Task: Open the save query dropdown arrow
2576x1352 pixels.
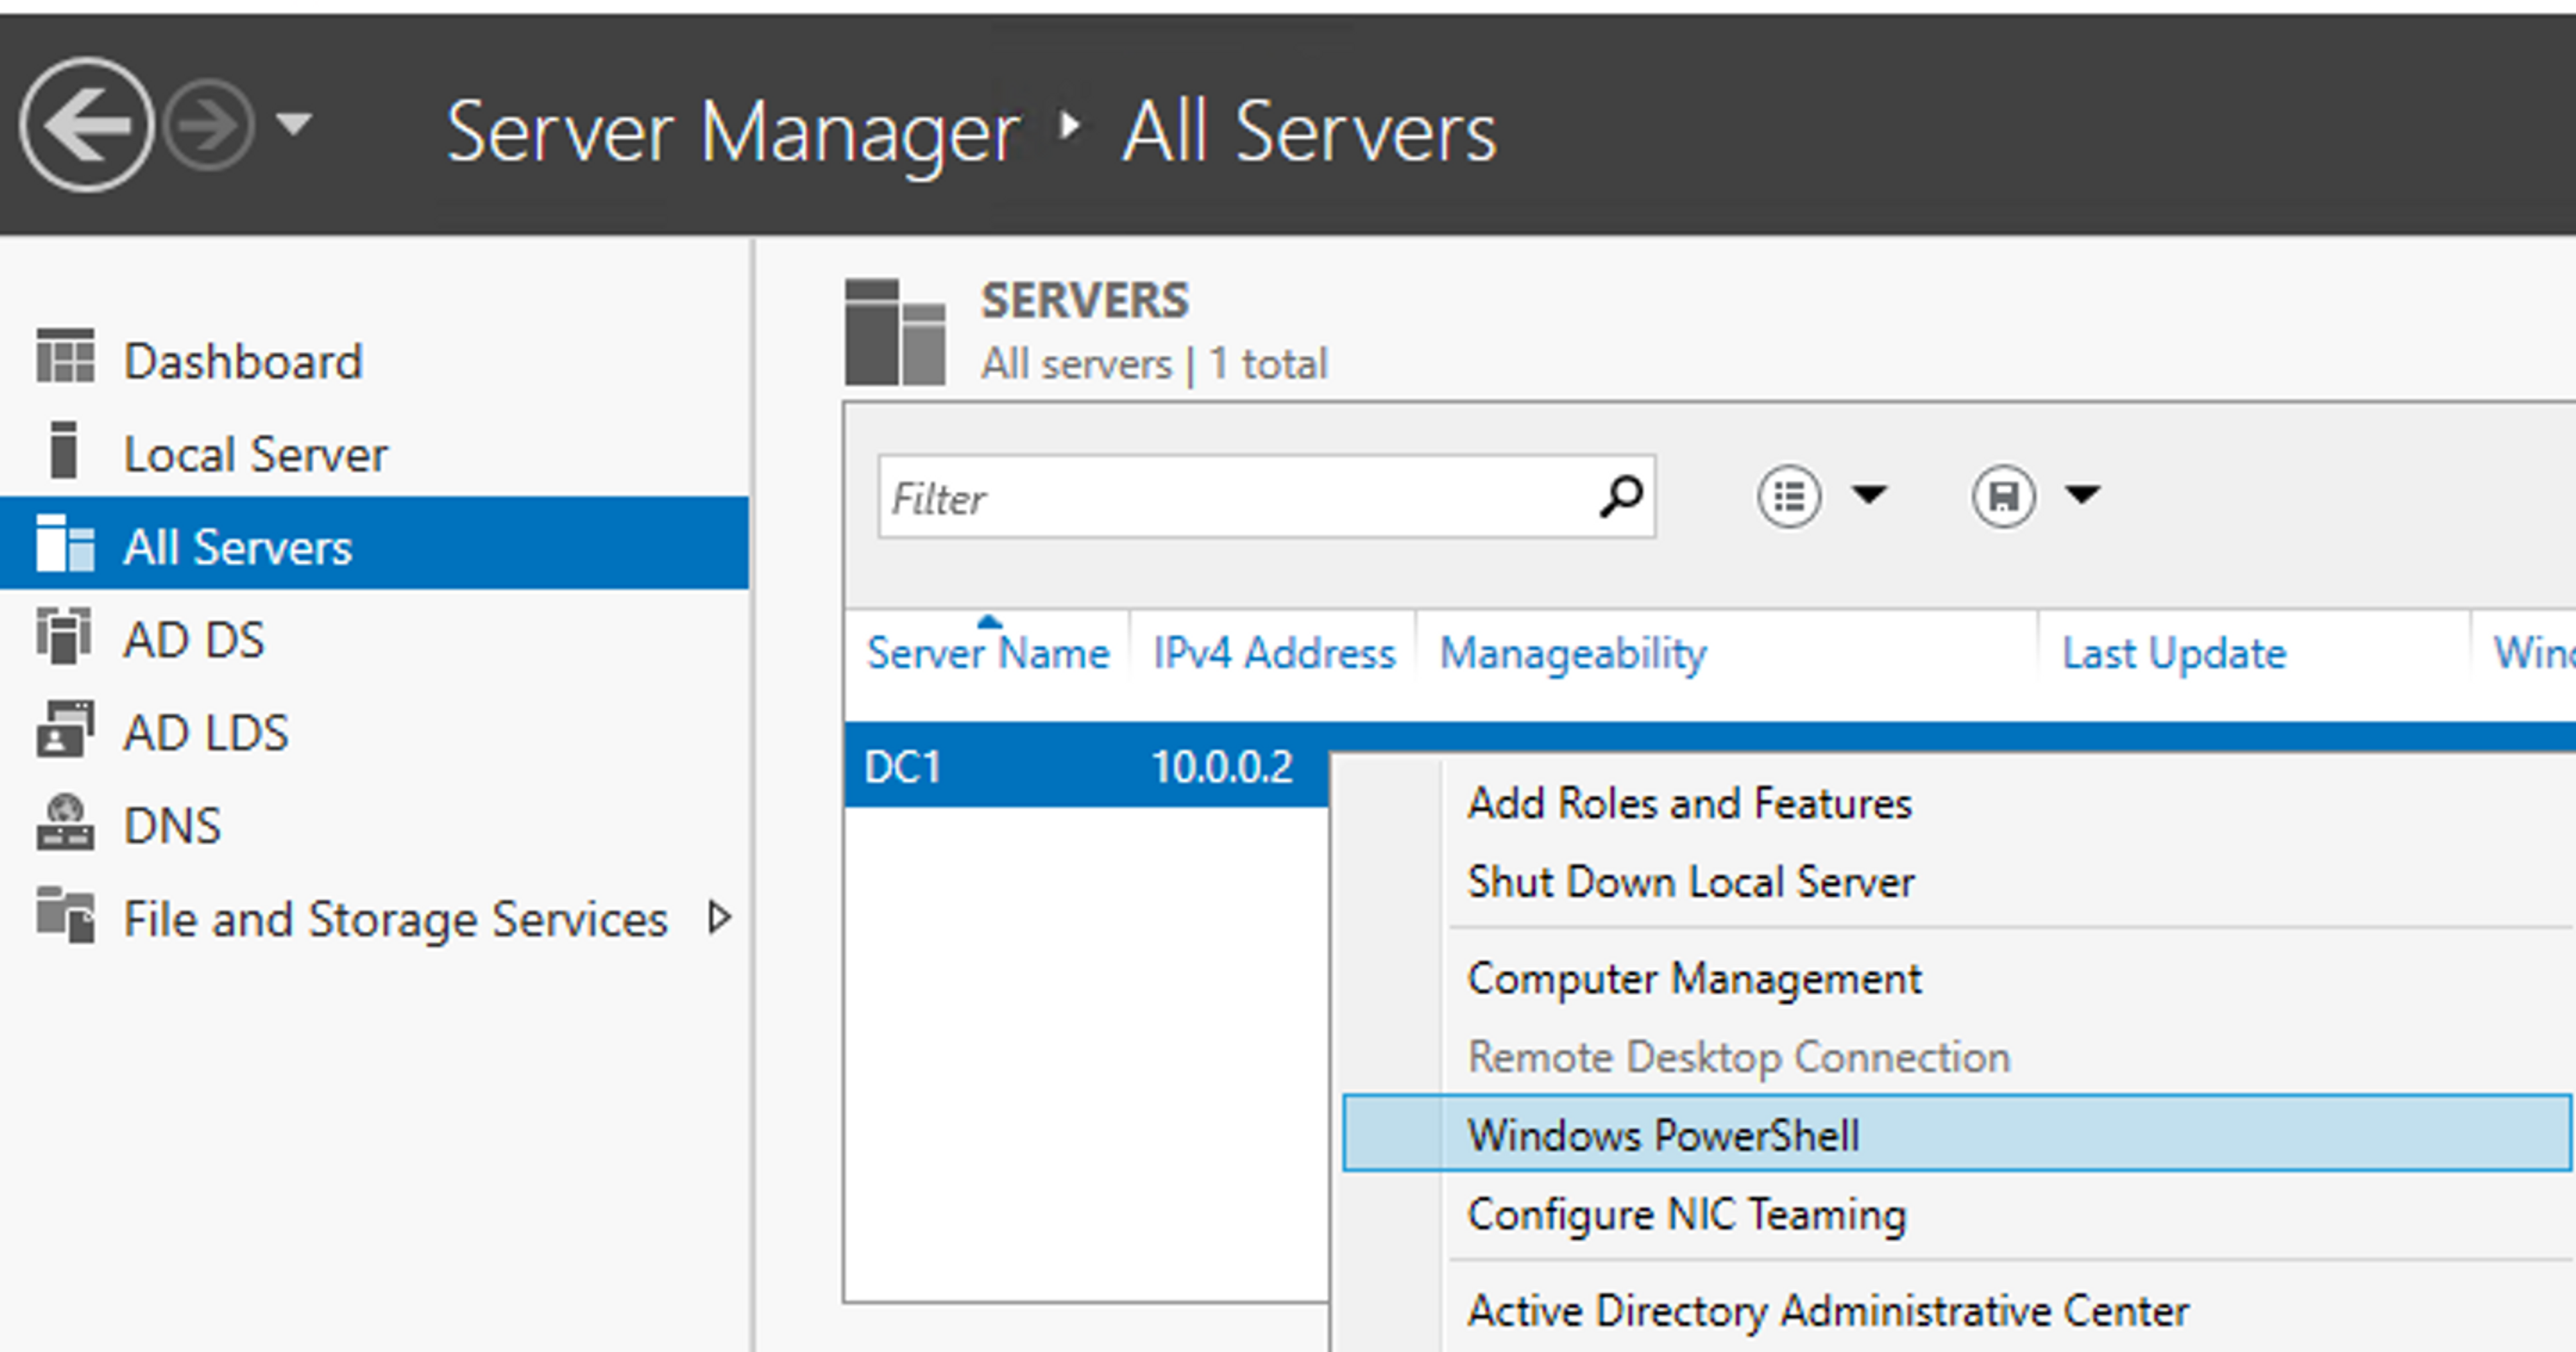Action: point(2082,494)
